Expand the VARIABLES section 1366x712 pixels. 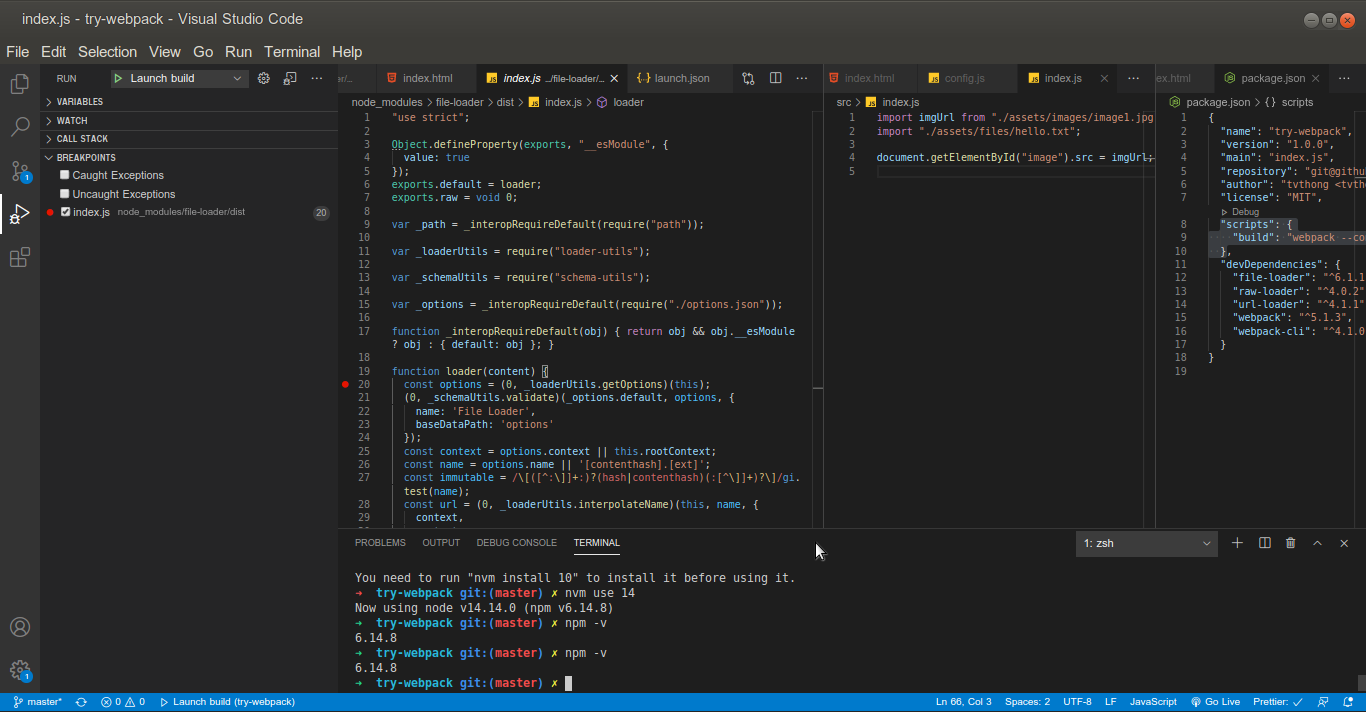(79, 102)
